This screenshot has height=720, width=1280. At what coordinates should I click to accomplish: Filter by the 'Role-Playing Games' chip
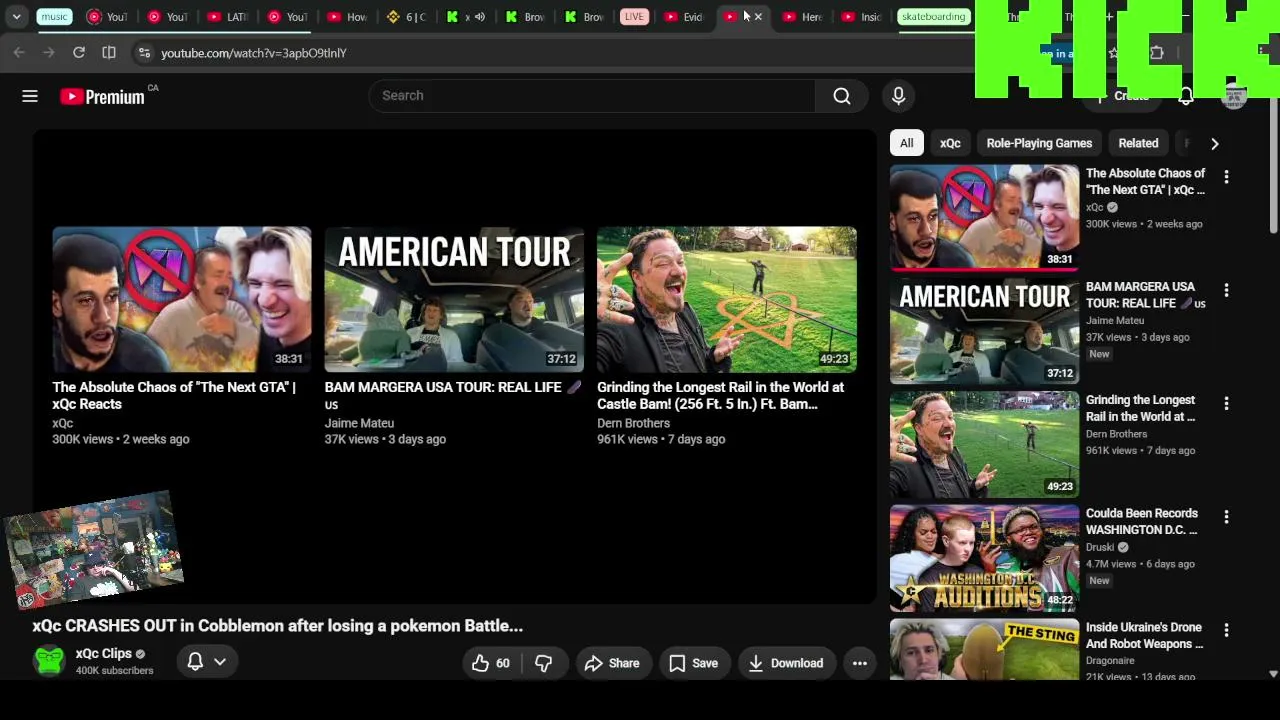point(1039,143)
